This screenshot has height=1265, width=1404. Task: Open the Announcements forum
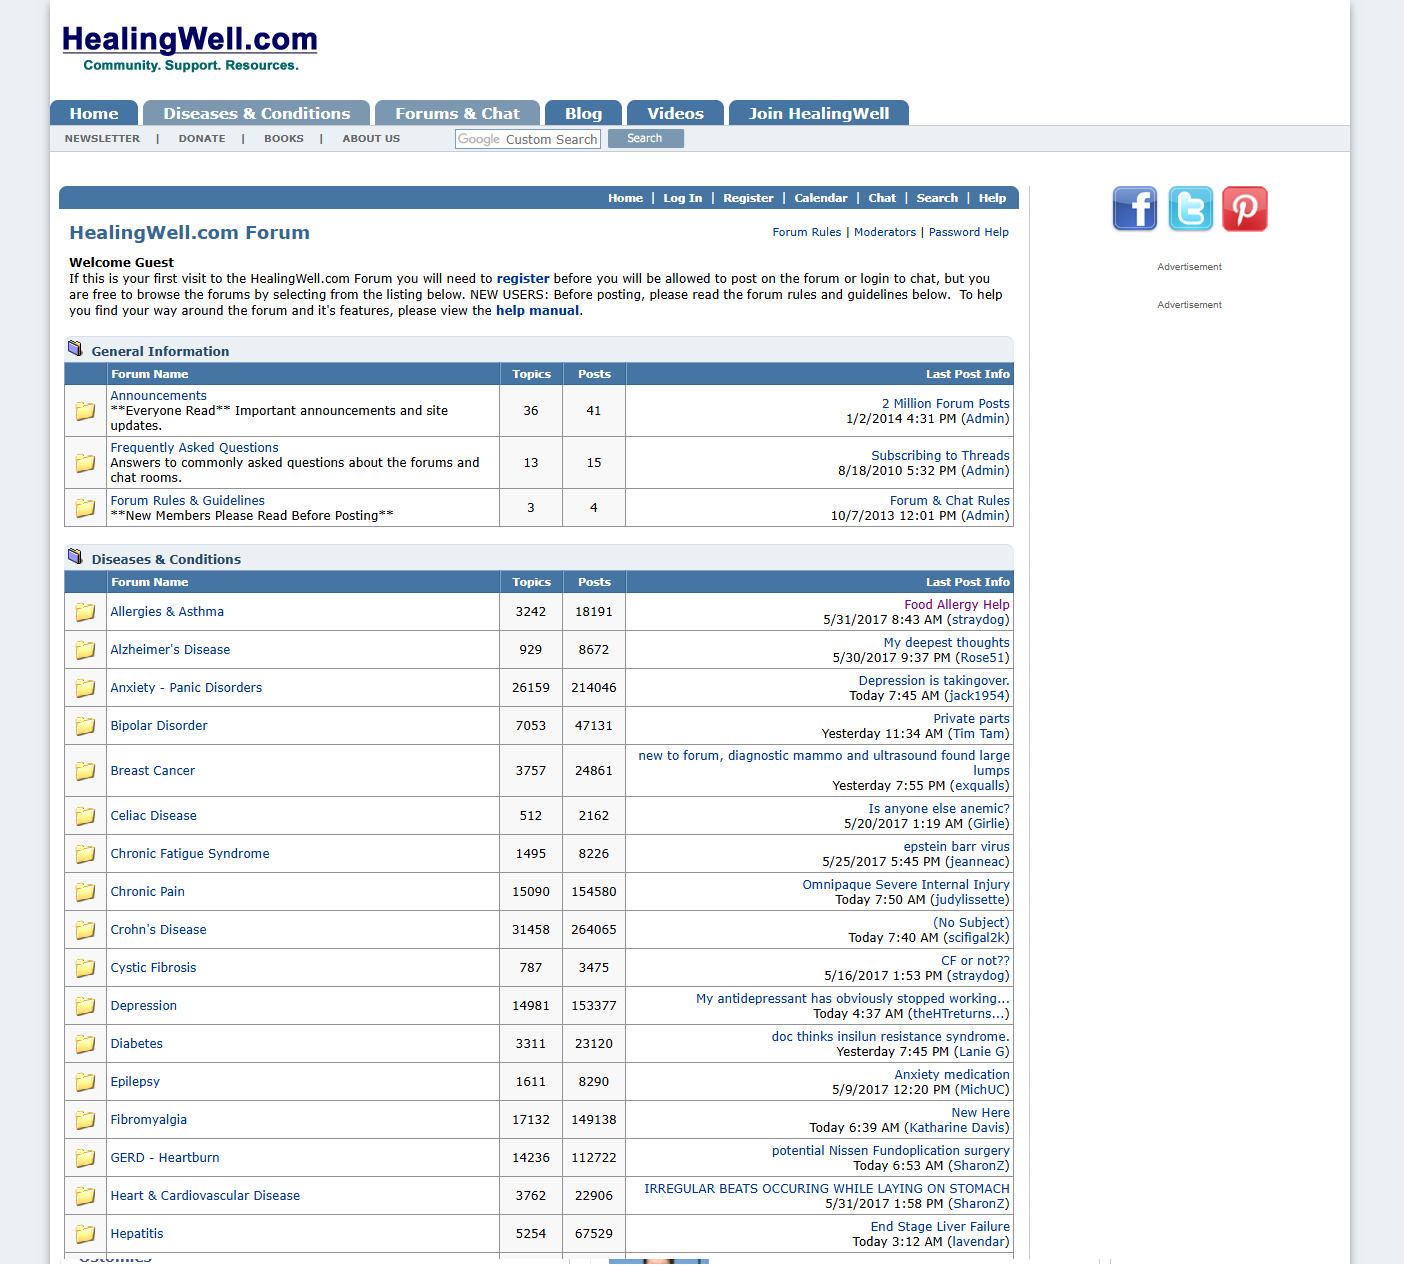click(x=158, y=396)
